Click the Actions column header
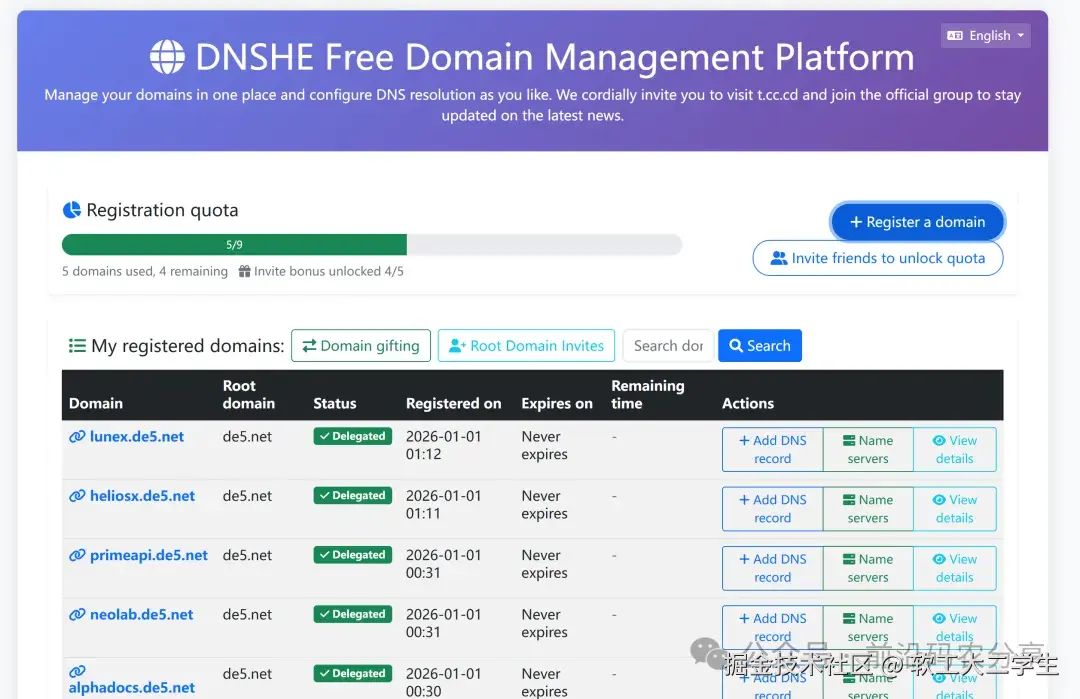The image size is (1080, 699). pyautogui.click(x=747, y=404)
